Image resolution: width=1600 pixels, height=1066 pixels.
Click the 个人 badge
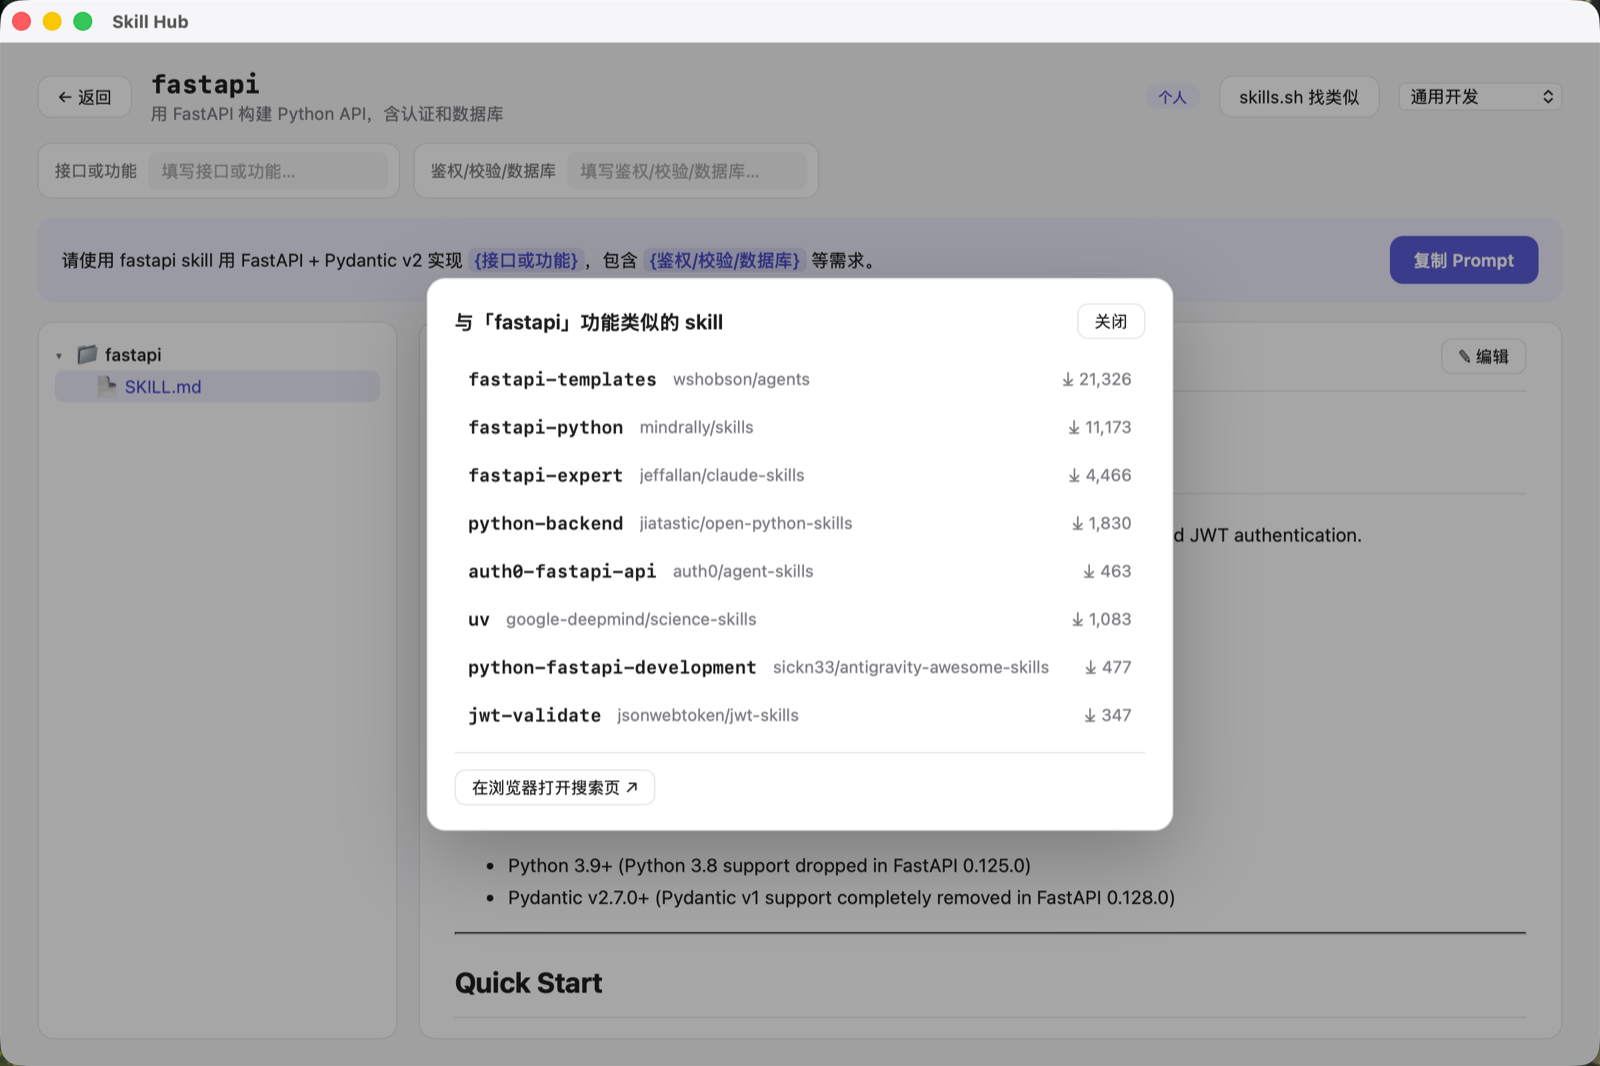coord(1172,97)
